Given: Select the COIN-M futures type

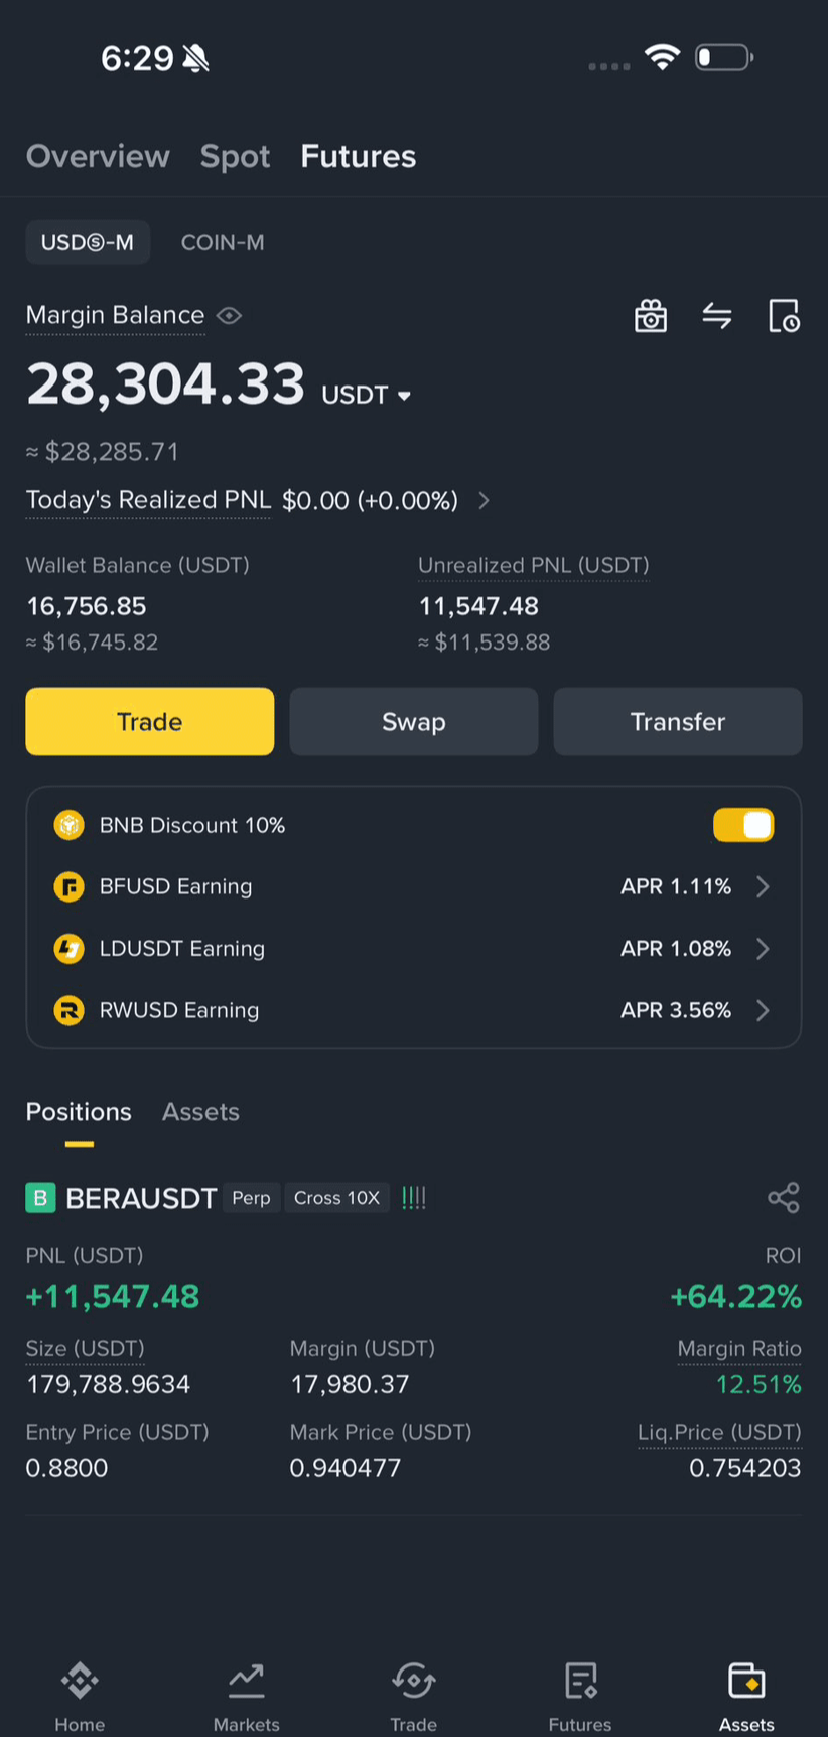Looking at the screenshot, I should pyautogui.click(x=222, y=243).
